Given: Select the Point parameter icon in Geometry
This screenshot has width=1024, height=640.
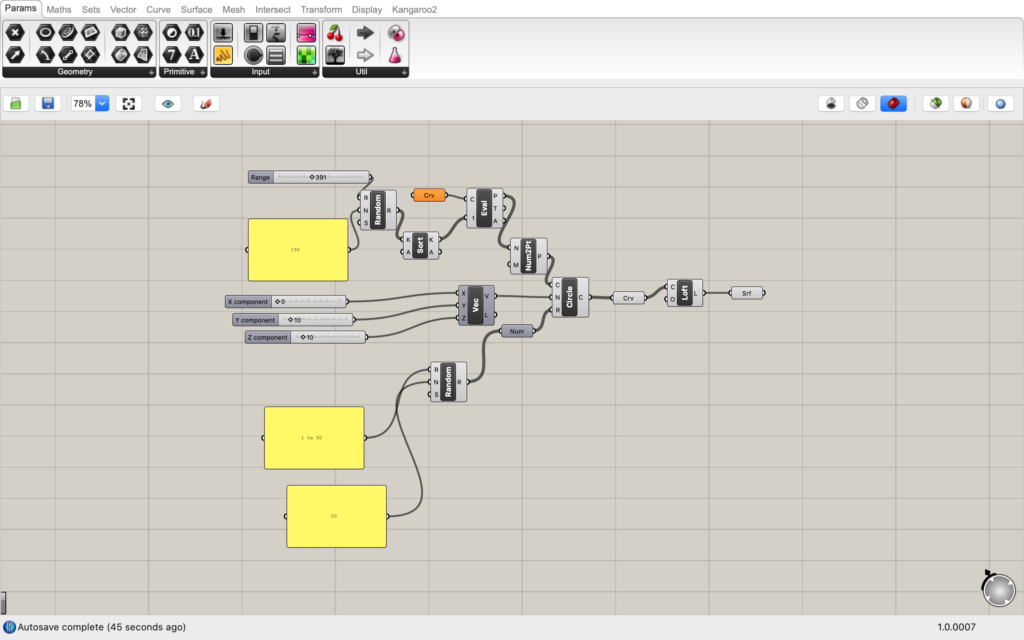Looking at the screenshot, I should point(15,33).
